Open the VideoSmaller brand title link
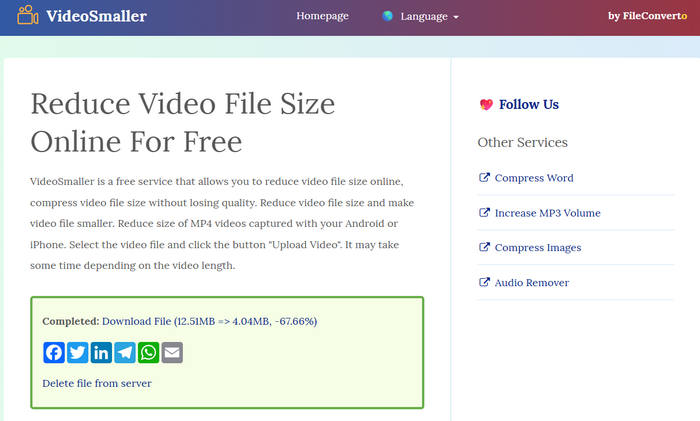 tap(96, 16)
